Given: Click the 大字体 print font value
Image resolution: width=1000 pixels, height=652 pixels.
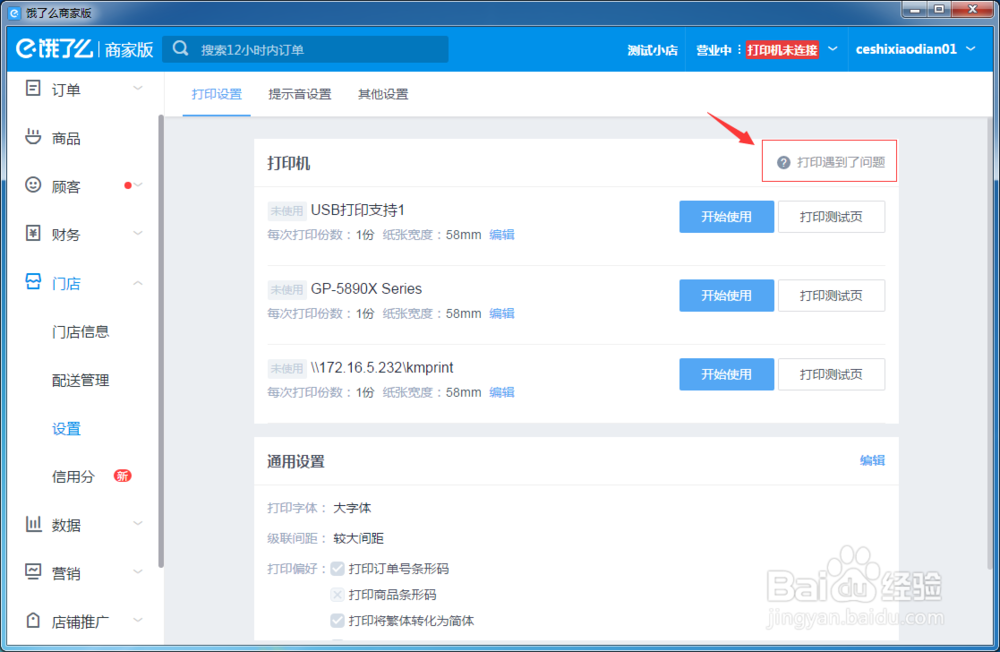Looking at the screenshot, I should [x=352, y=508].
